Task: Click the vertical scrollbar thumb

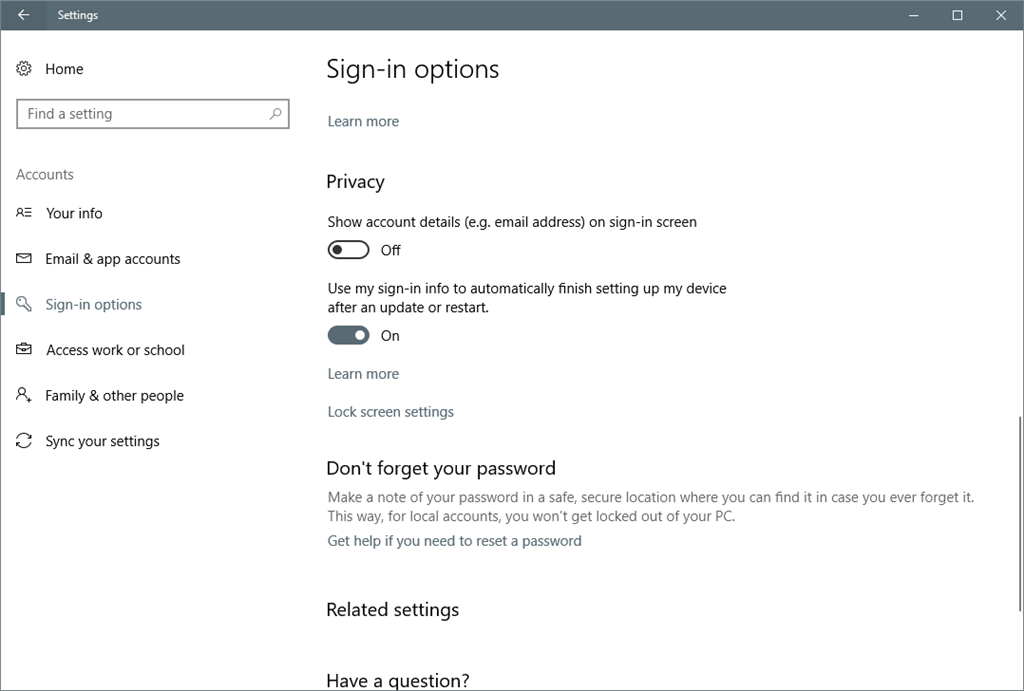Action: [1019, 513]
